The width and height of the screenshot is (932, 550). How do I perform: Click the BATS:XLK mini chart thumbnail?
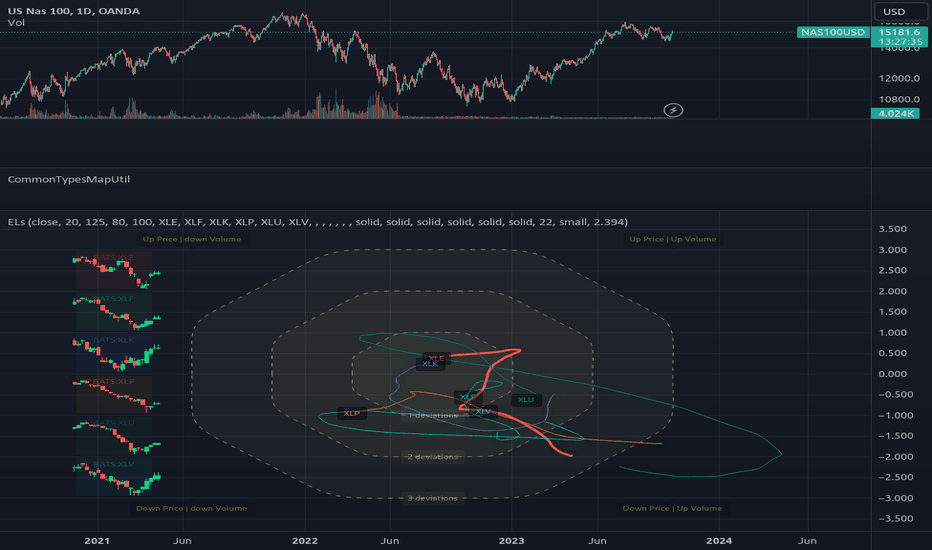click(x=114, y=354)
